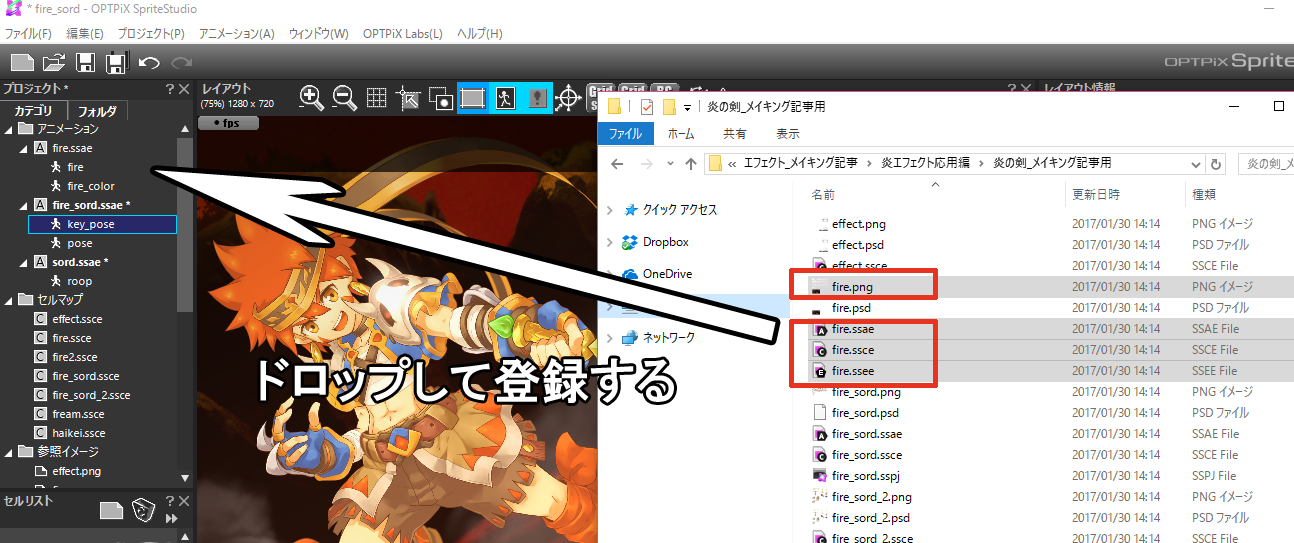Create a new project with the blank-page icon

22,63
